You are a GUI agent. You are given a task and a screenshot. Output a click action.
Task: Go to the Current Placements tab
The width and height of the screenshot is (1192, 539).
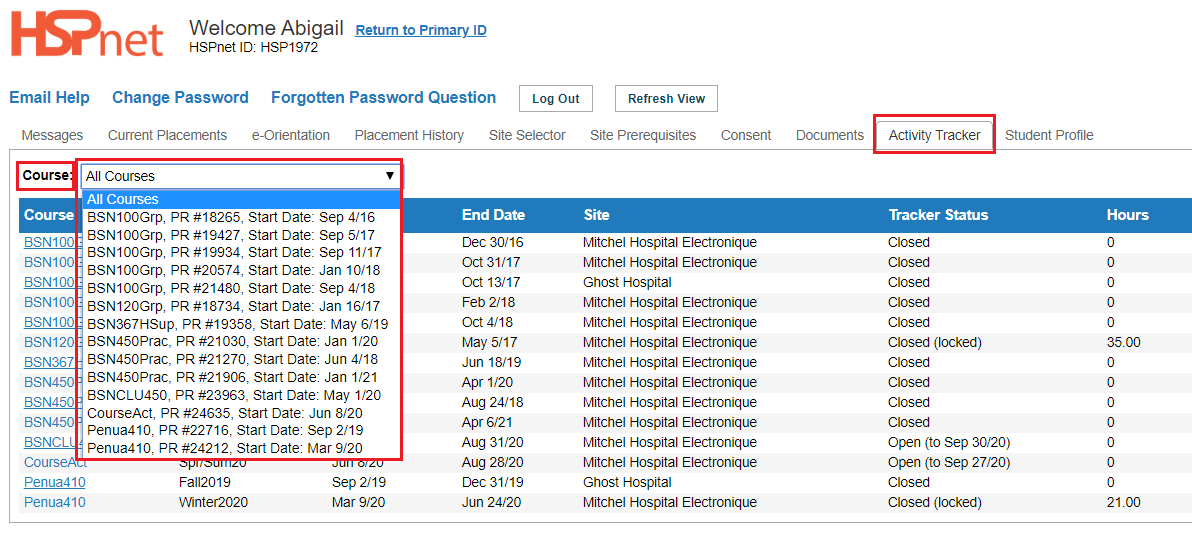[x=167, y=135]
